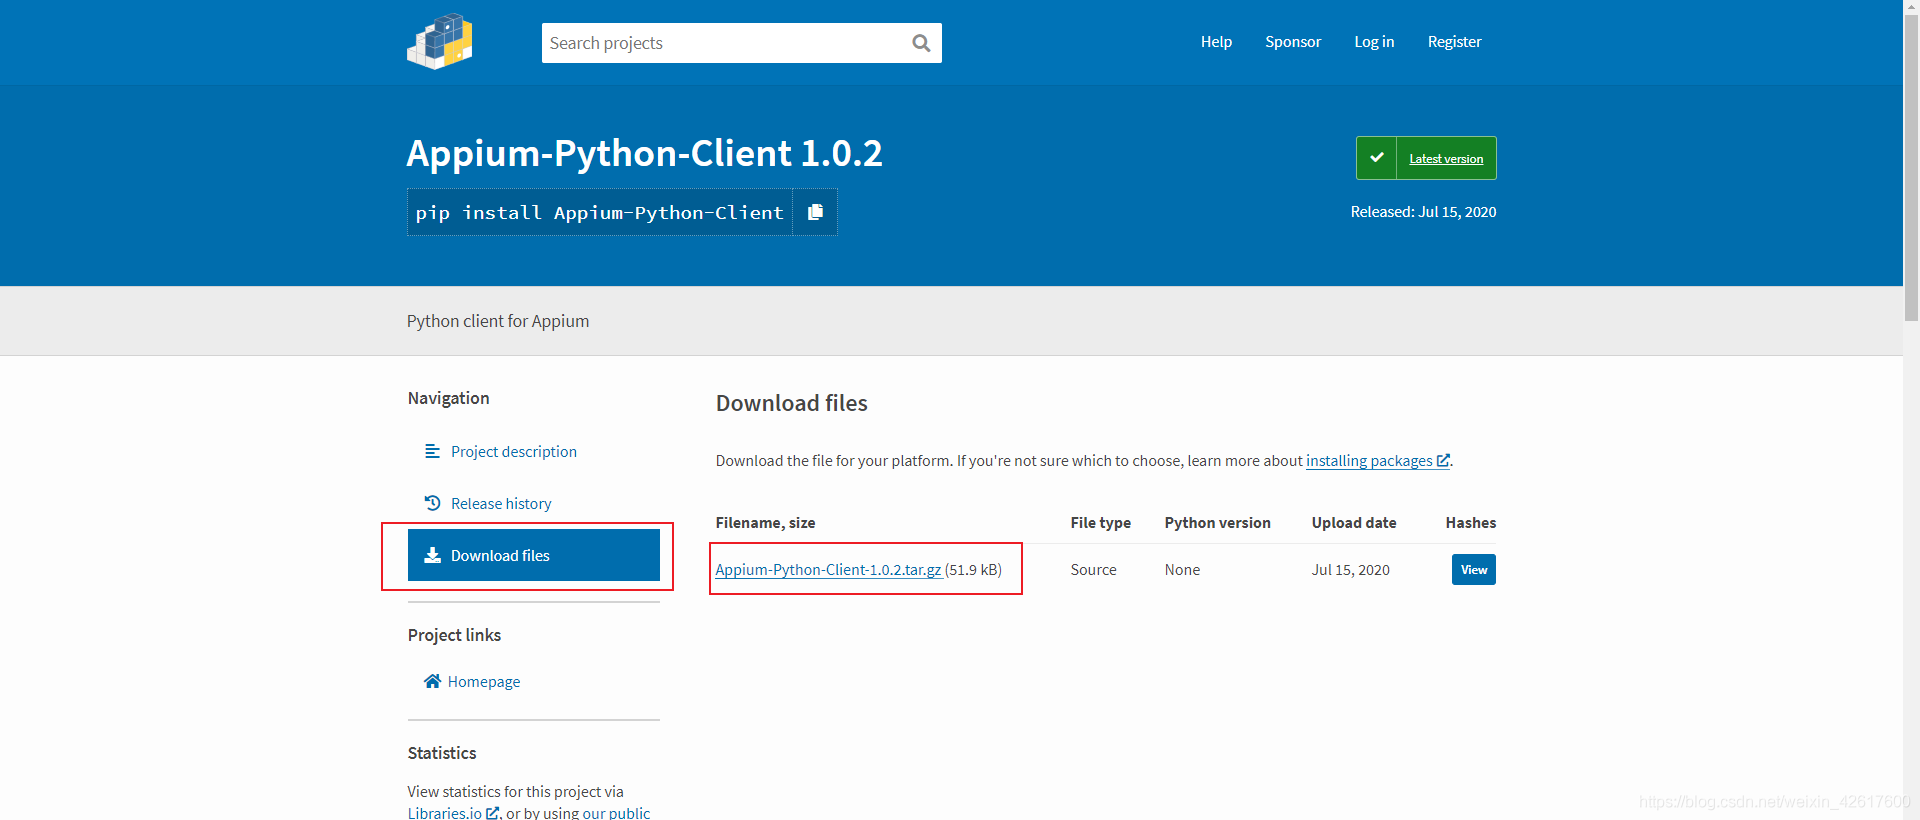Click Log in link

click(x=1373, y=42)
